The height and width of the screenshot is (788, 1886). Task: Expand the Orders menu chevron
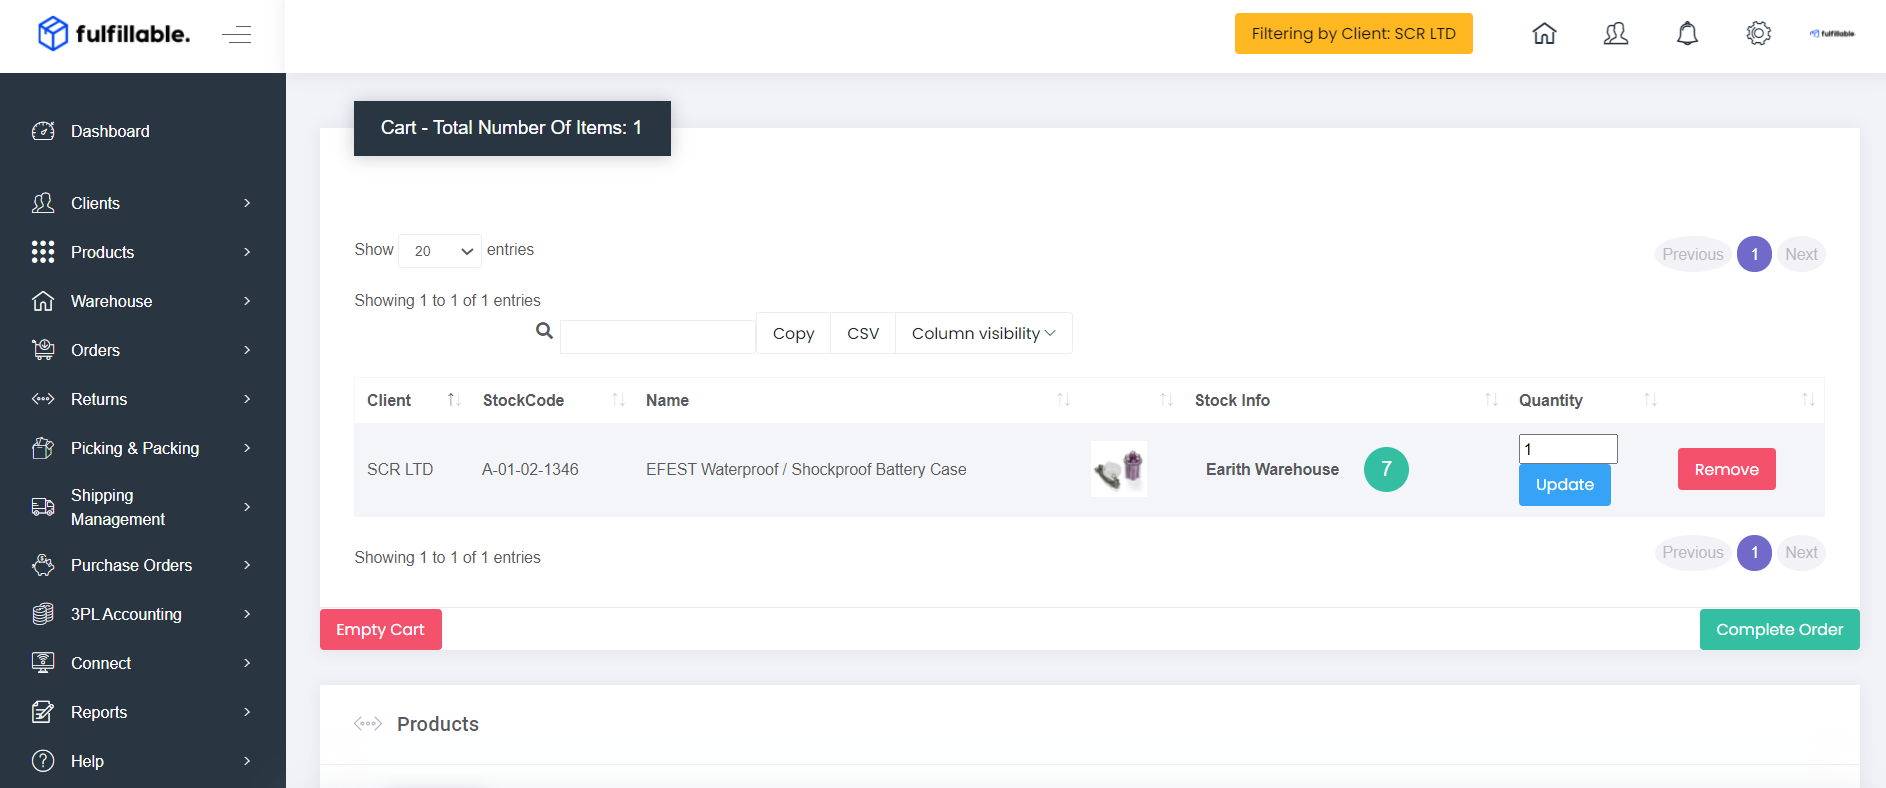coord(247,350)
